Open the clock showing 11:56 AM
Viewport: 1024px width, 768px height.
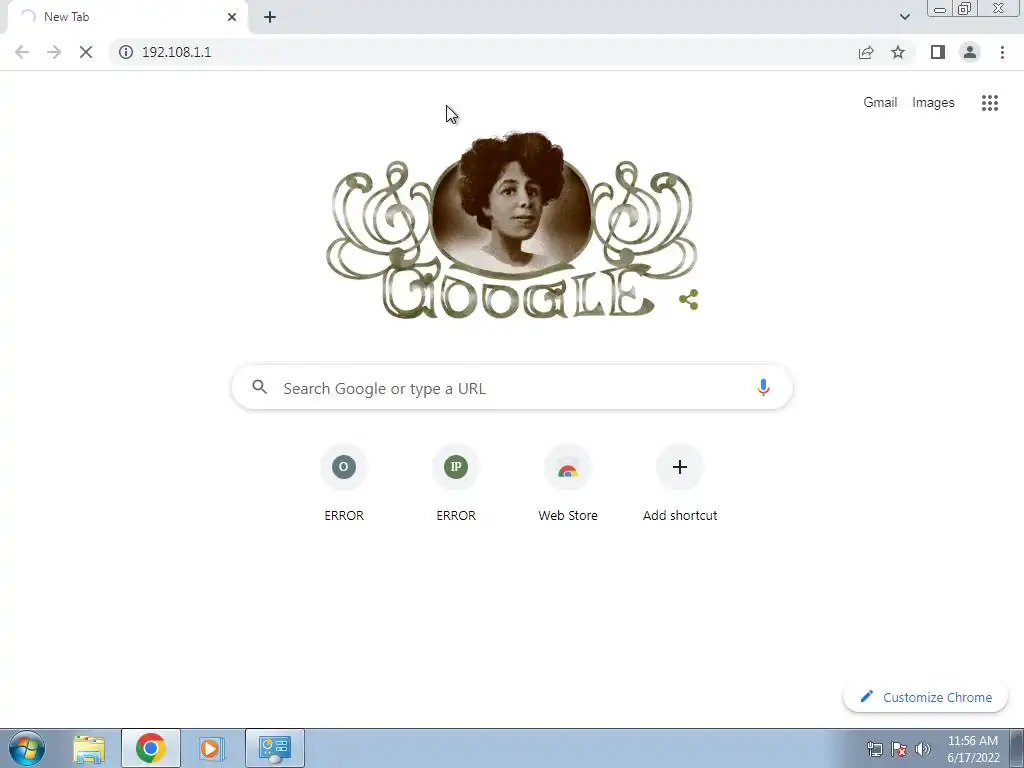point(973,749)
